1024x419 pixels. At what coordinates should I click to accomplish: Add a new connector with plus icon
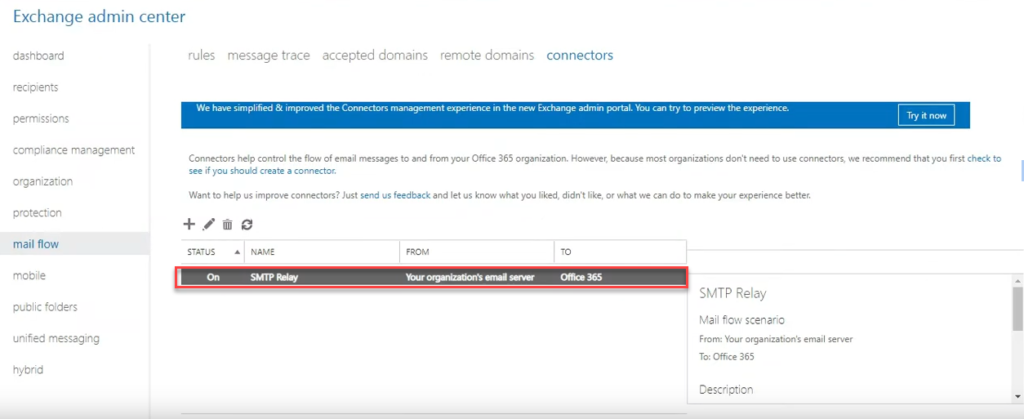[x=189, y=225]
